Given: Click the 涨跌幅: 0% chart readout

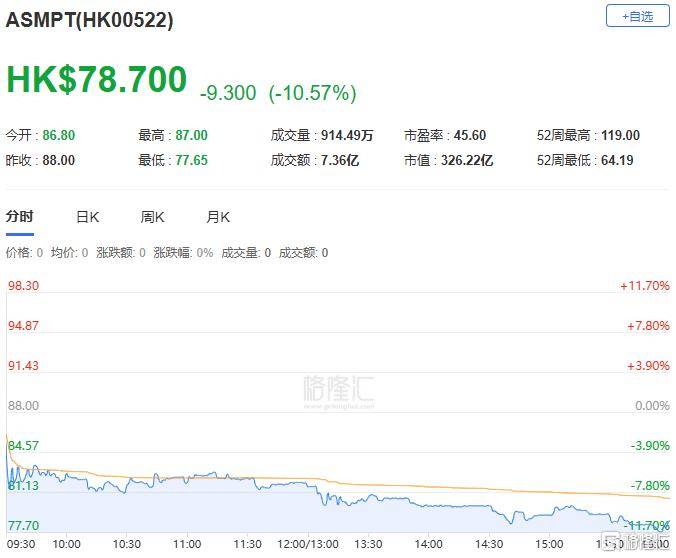Looking at the screenshot, I should tap(183, 253).
